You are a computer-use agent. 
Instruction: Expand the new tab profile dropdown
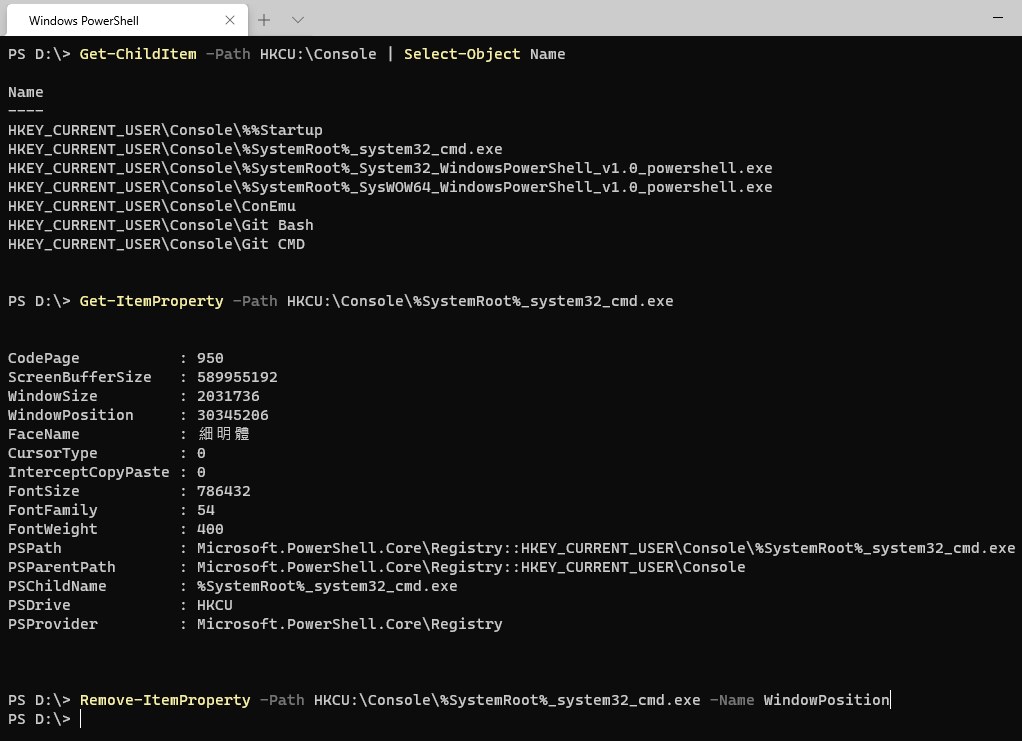298,20
